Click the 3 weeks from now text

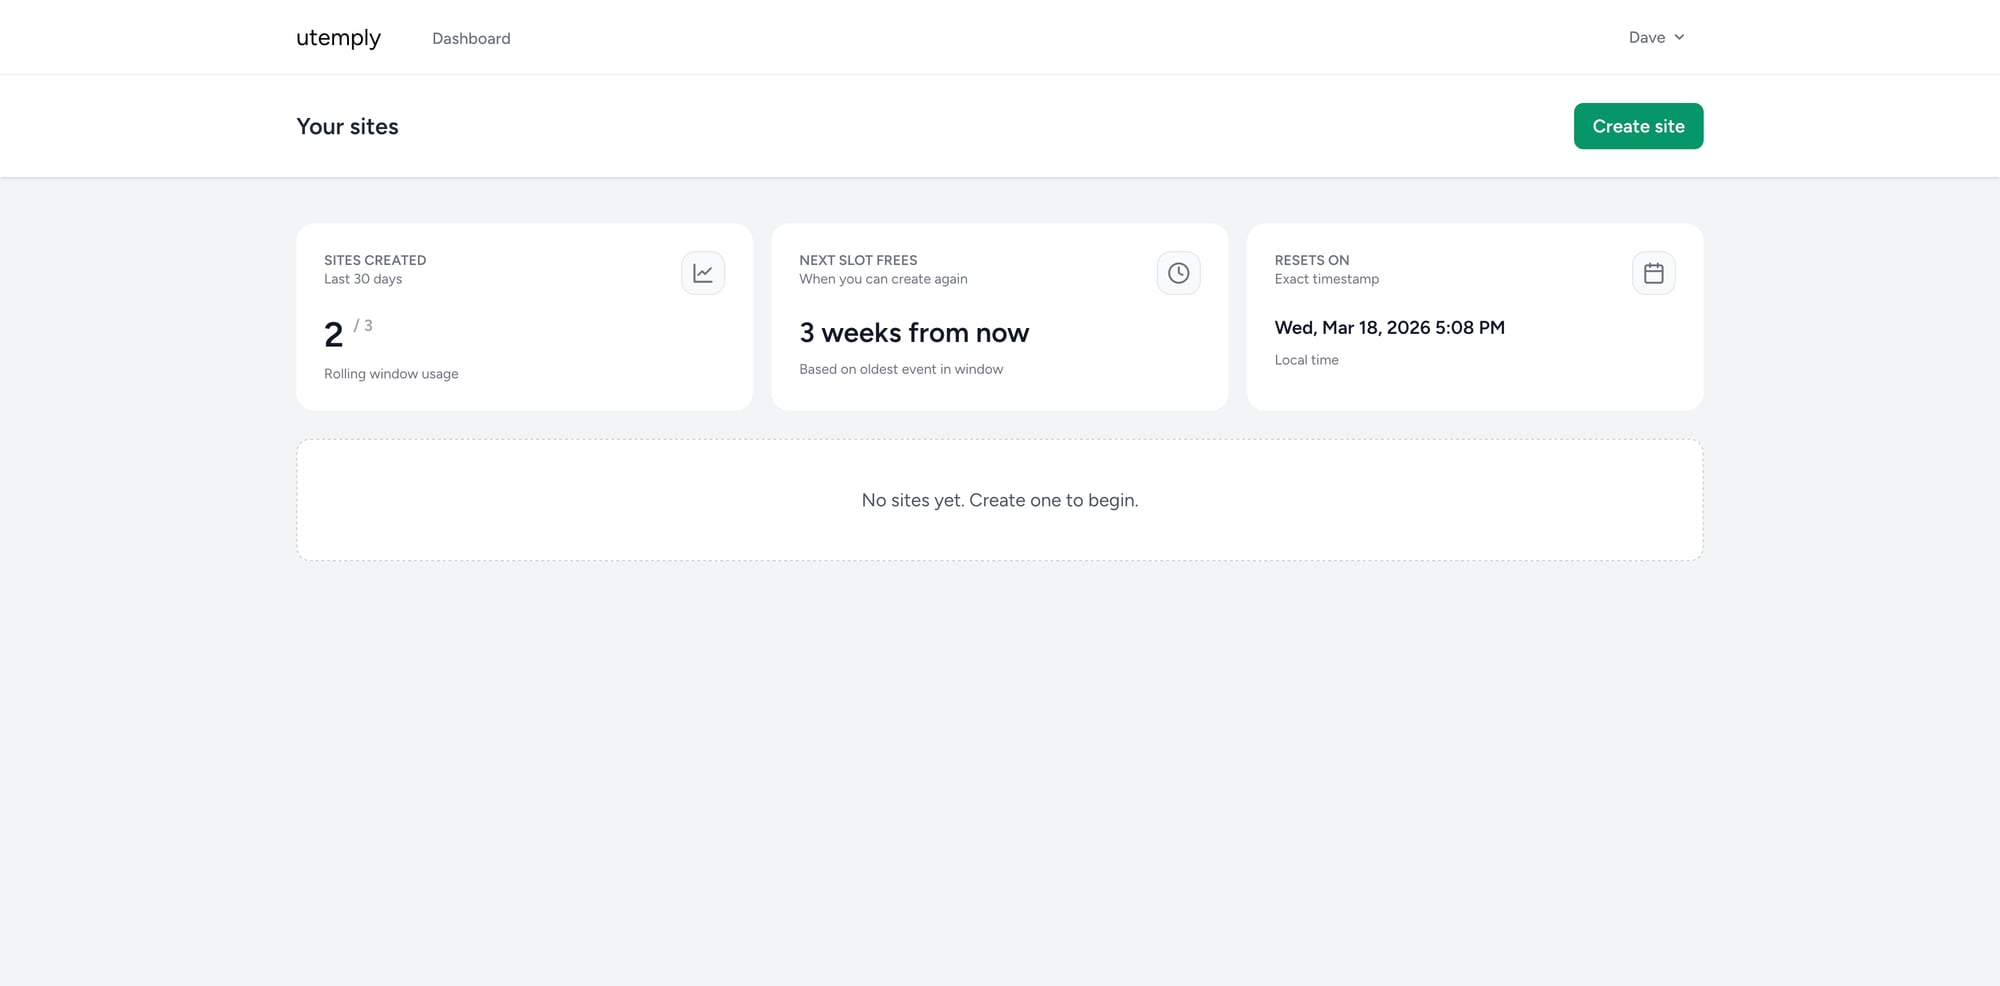[x=914, y=332]
